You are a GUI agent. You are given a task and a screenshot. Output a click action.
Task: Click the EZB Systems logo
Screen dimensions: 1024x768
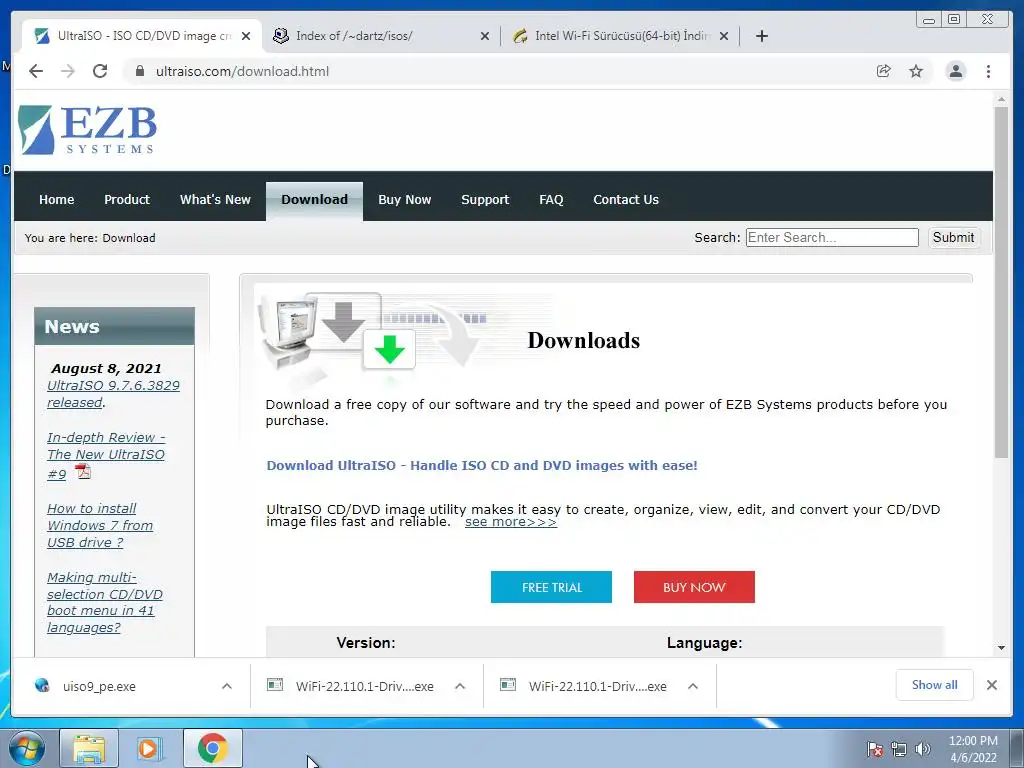coord(88,130)
